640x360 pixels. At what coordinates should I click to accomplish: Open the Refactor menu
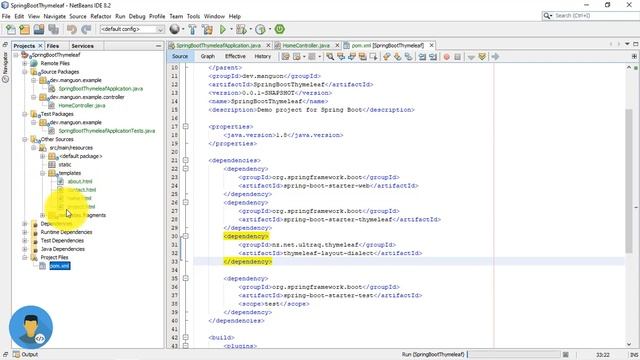(101, 16)
